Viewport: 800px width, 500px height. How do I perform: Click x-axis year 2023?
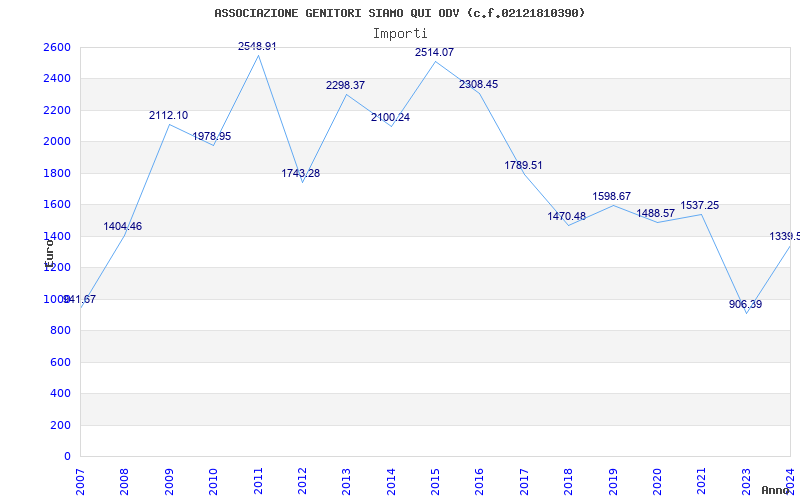[746, 482]
